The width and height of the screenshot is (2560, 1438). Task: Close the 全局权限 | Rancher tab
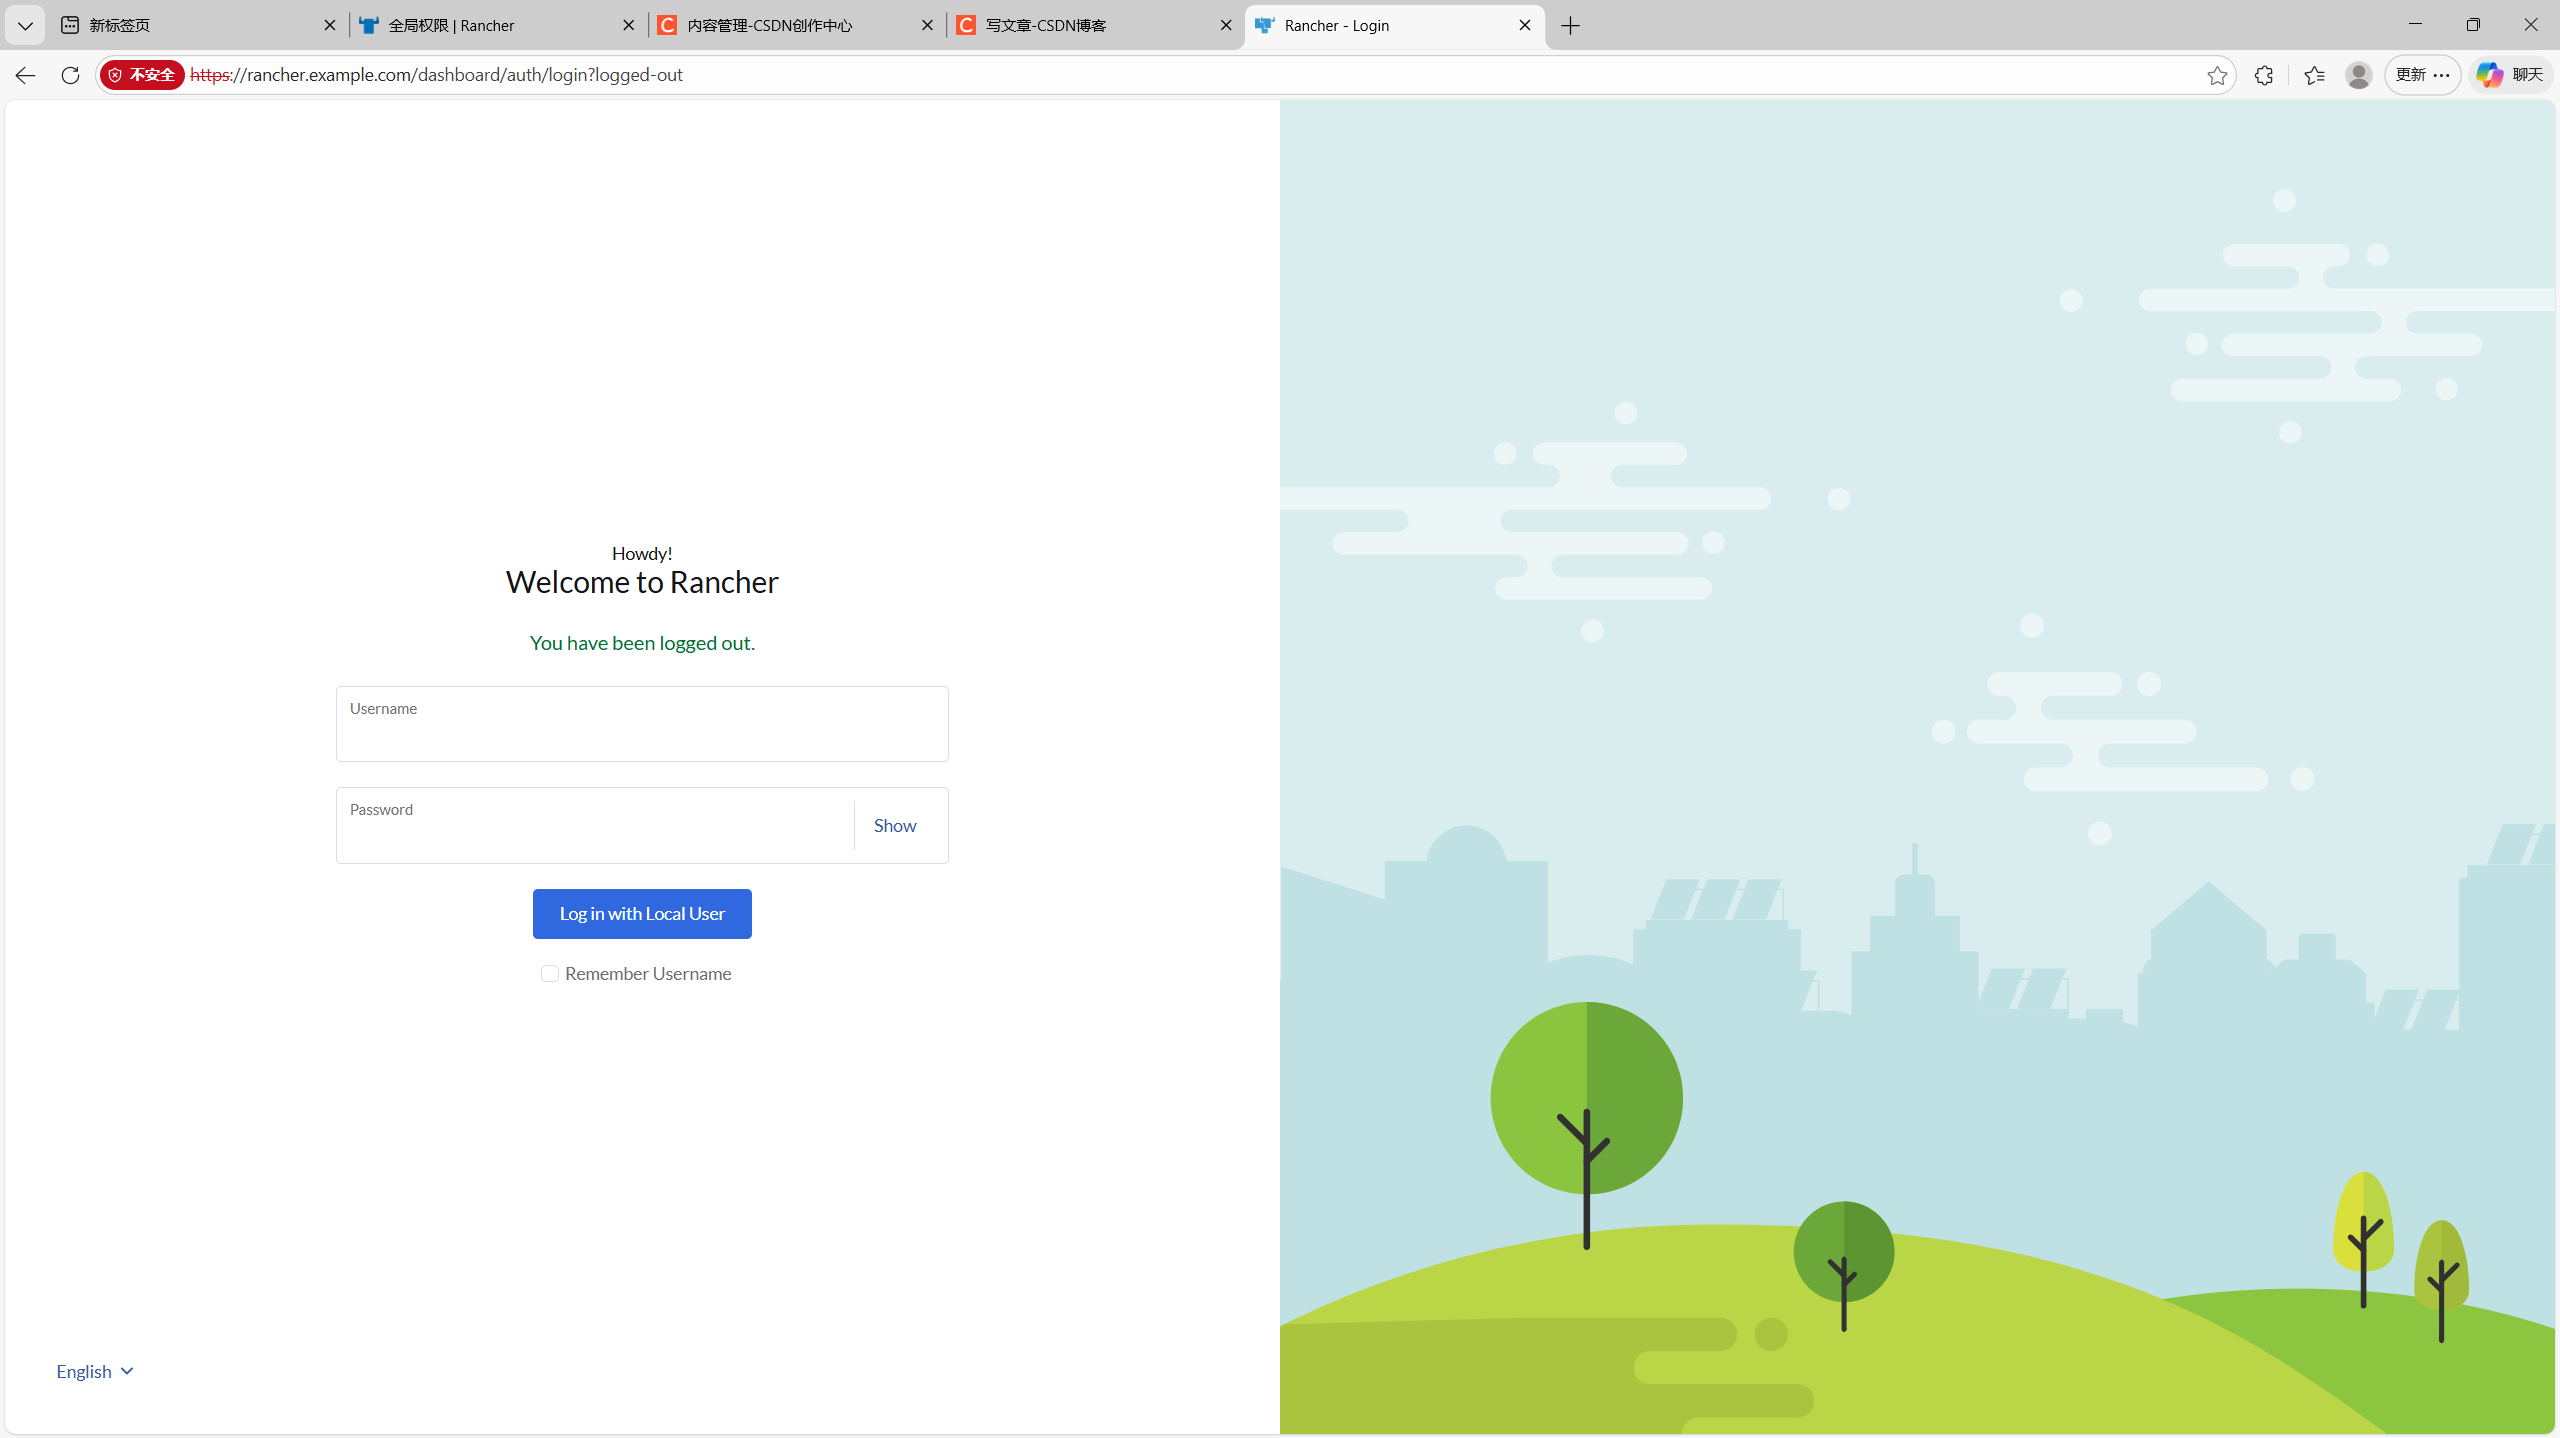[629, 26]
